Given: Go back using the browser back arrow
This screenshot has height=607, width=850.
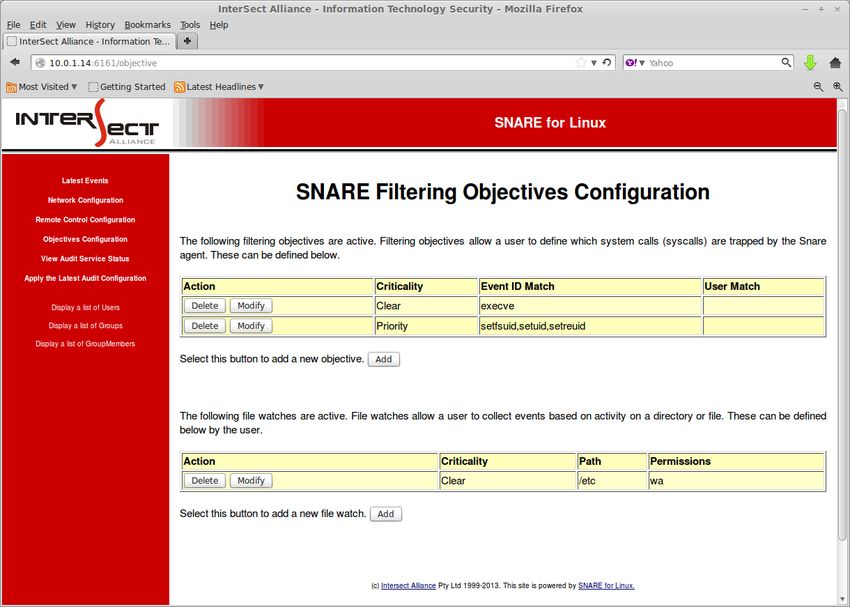Looking at the screenshot, I should click(x=15, y=62).
